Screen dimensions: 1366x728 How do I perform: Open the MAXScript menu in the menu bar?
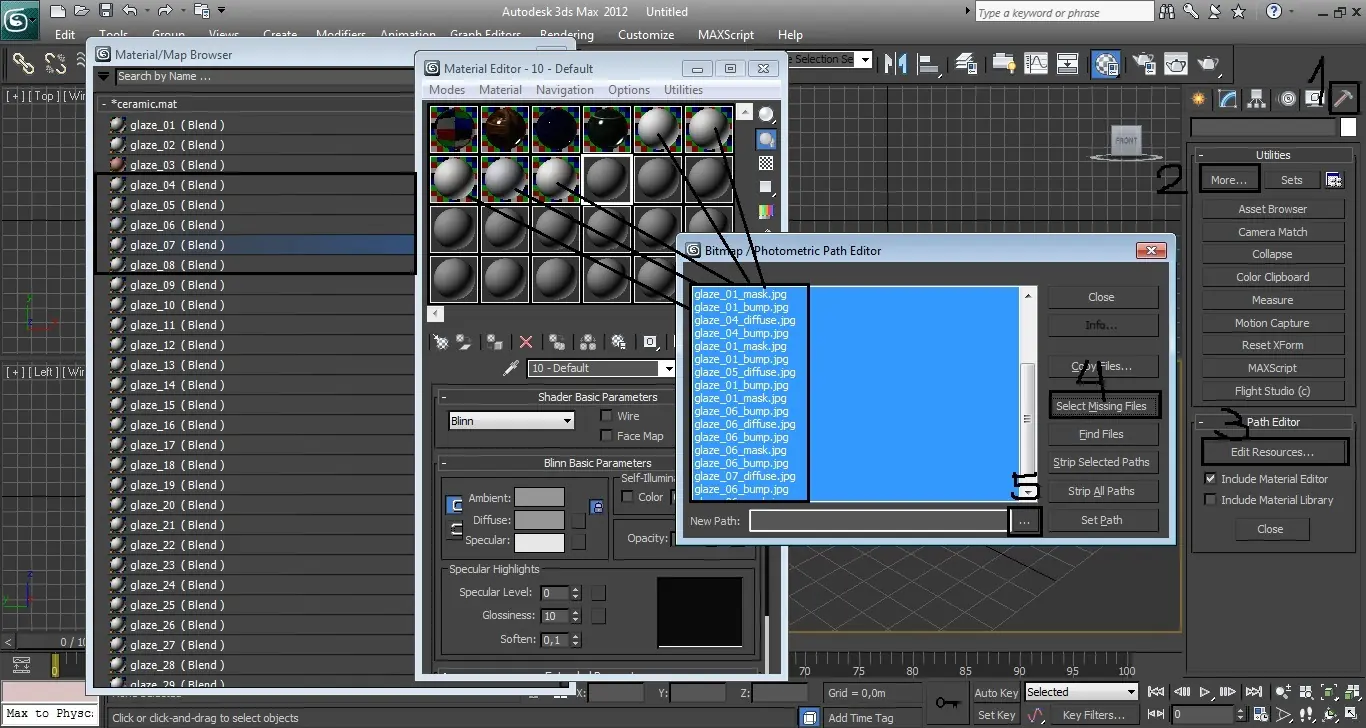click(x=726, y=34)
